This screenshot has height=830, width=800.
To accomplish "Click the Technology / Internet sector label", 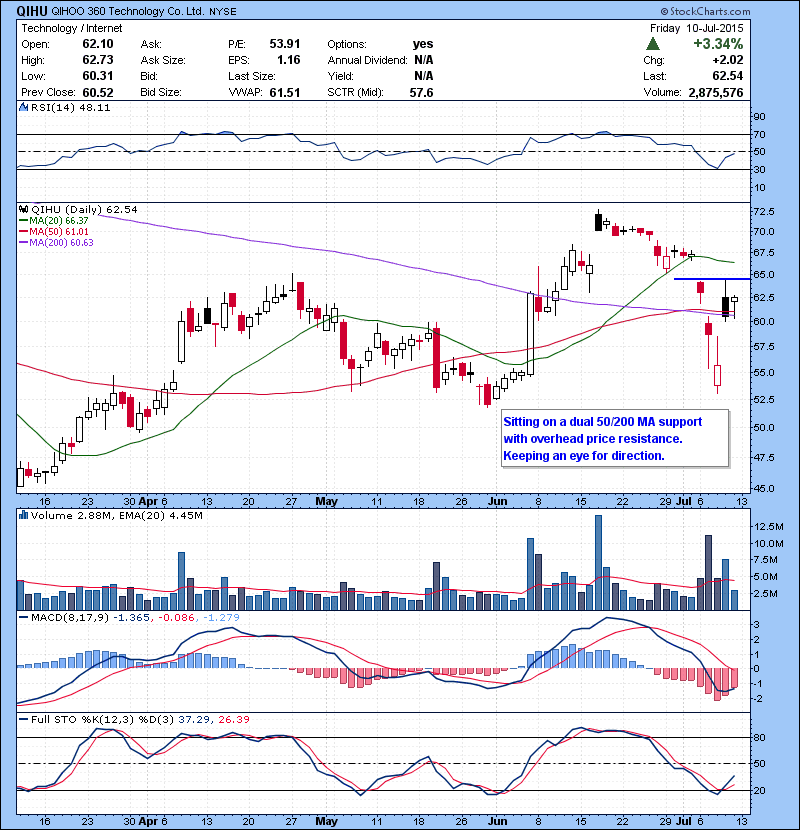I will pos(71,28).
